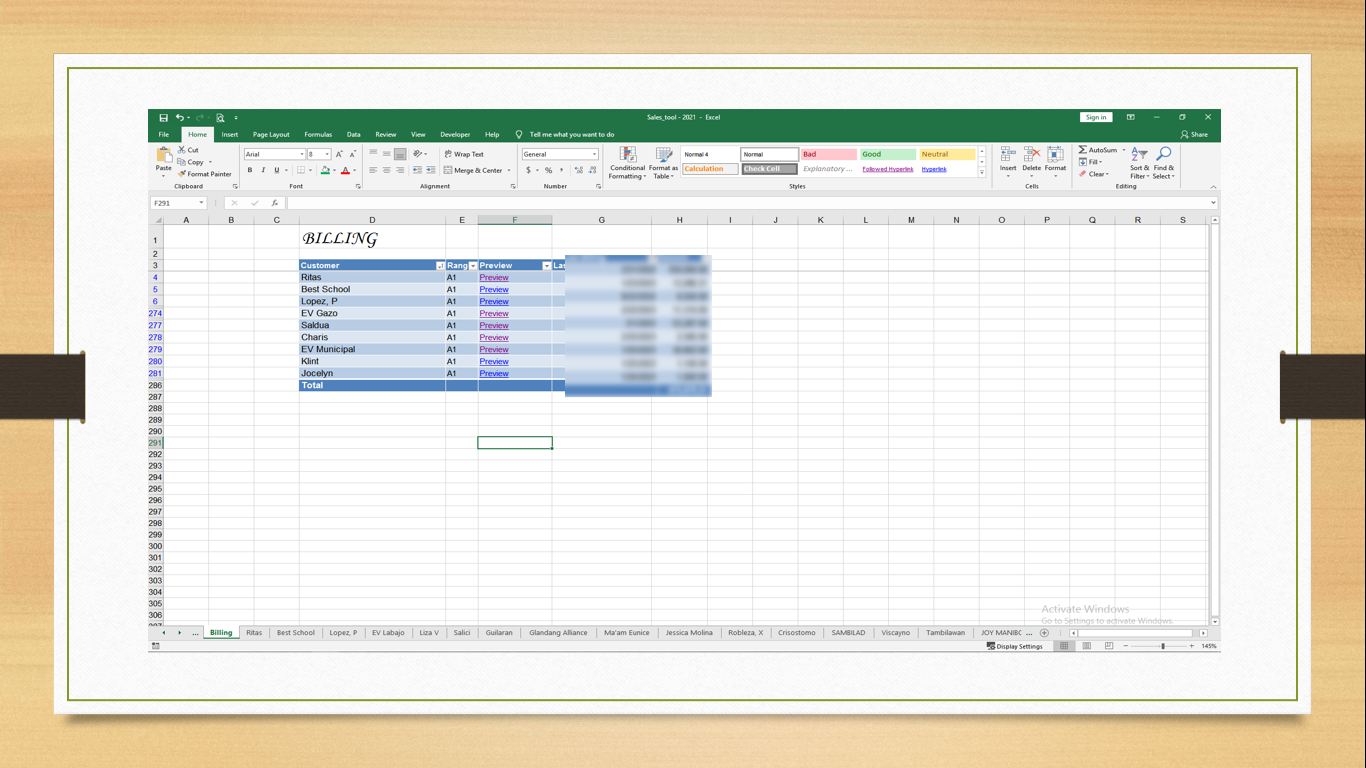The height and width of the screenshot is (768, 1366).
Task: Open the Preview column filter dropdown
Action: [x=546, y=266]
